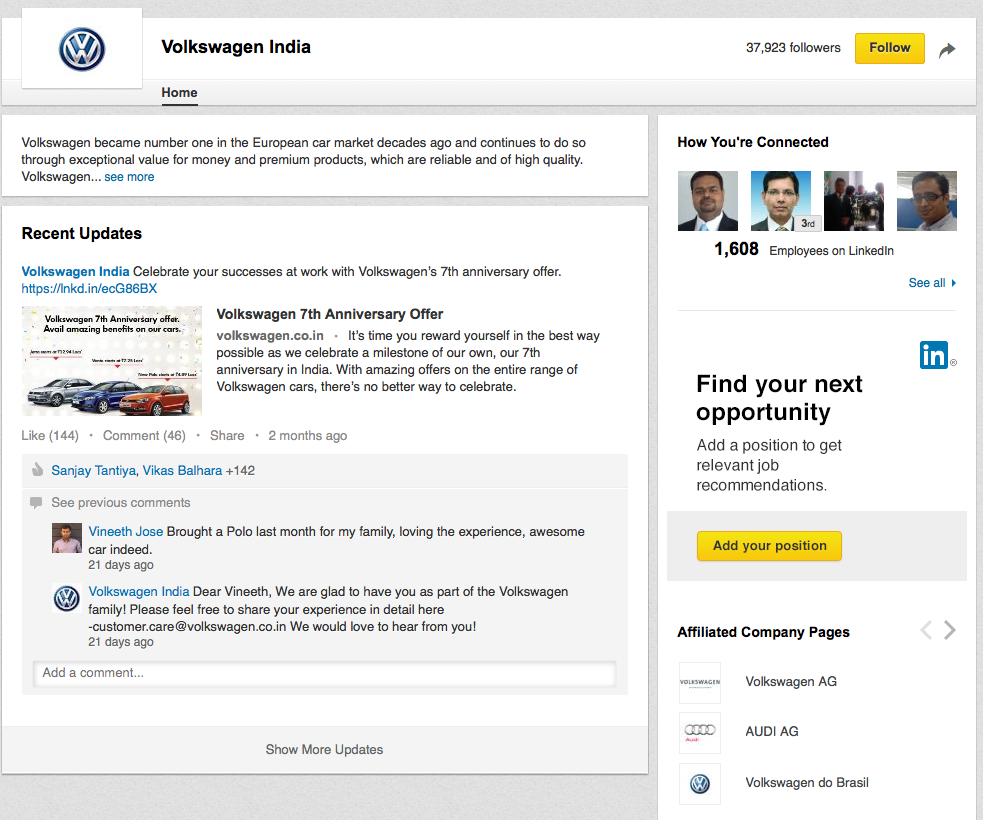Click Add your position button
The width and height of the screenshot is (983, 820).
[x=769, y=546]
